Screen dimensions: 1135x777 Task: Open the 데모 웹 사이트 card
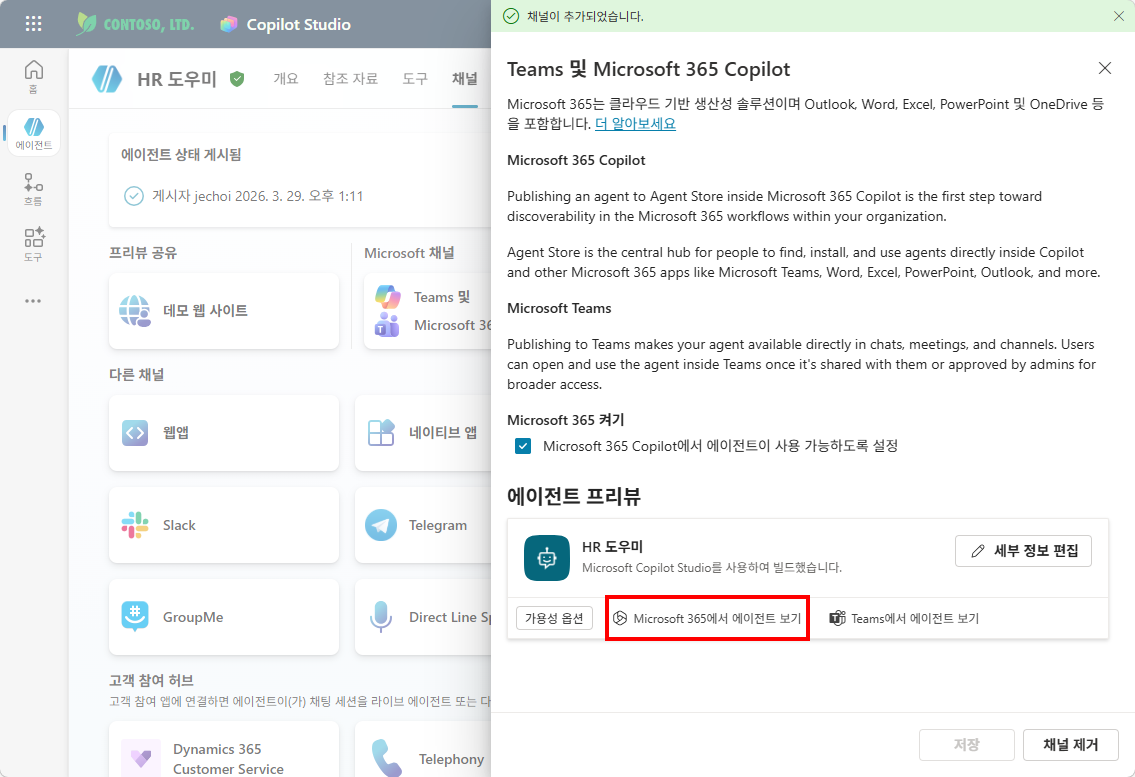pyautogui.click(x=224, y=311)
